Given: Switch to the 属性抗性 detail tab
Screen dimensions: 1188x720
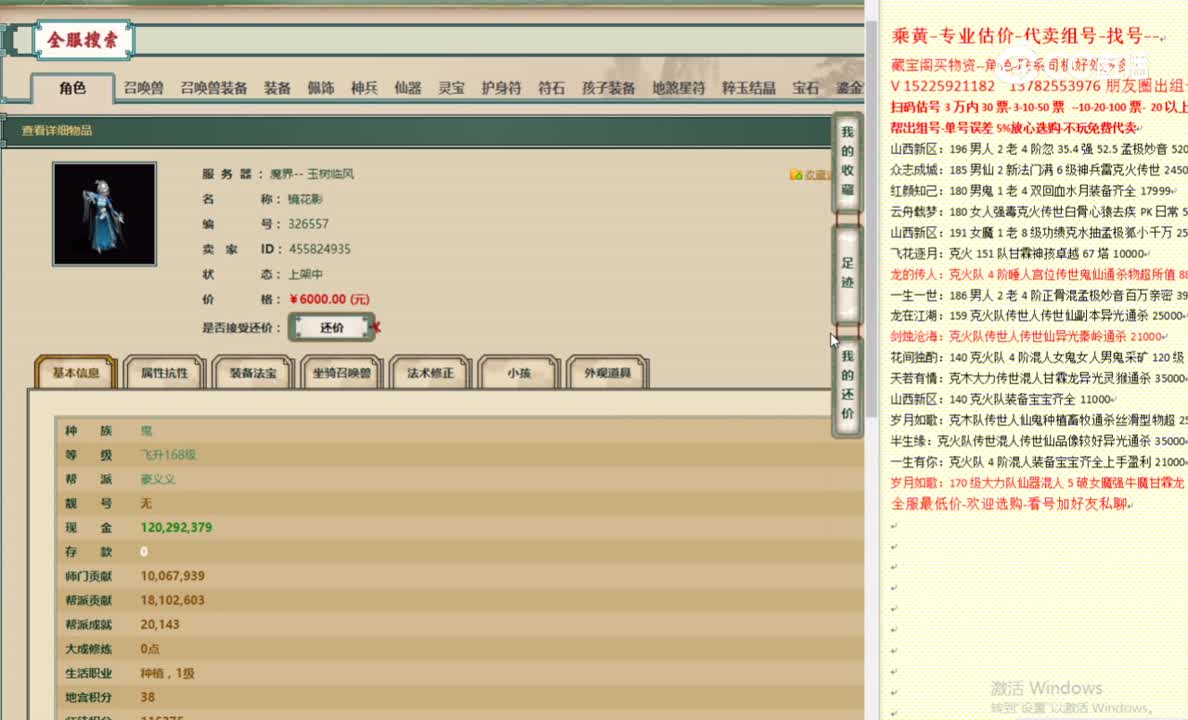Looking at the screenshot, I should (164, 373).
